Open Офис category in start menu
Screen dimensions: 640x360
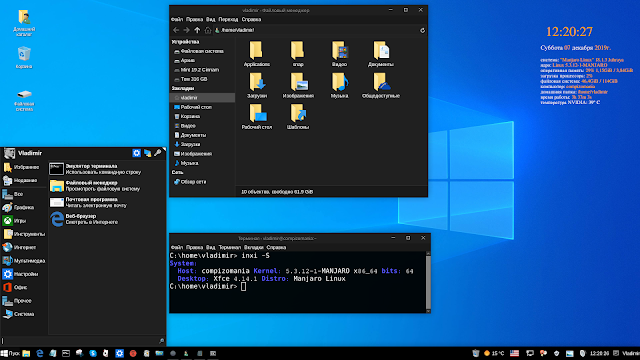(x=24, y=287)
